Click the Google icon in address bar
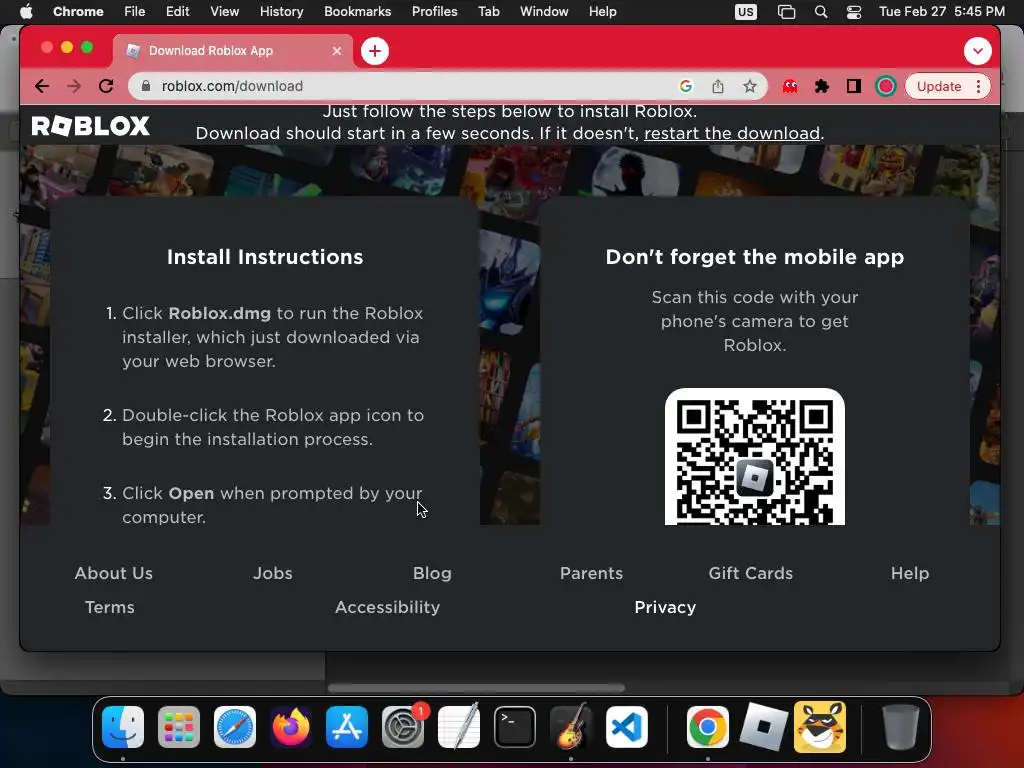 click(686, 86)
